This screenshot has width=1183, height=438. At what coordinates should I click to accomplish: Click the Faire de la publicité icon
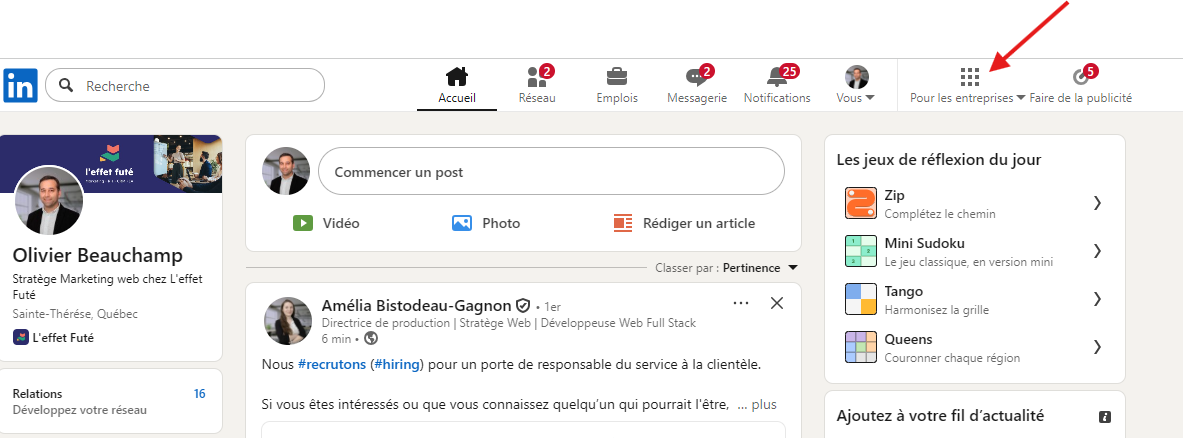pos(1080,78)
